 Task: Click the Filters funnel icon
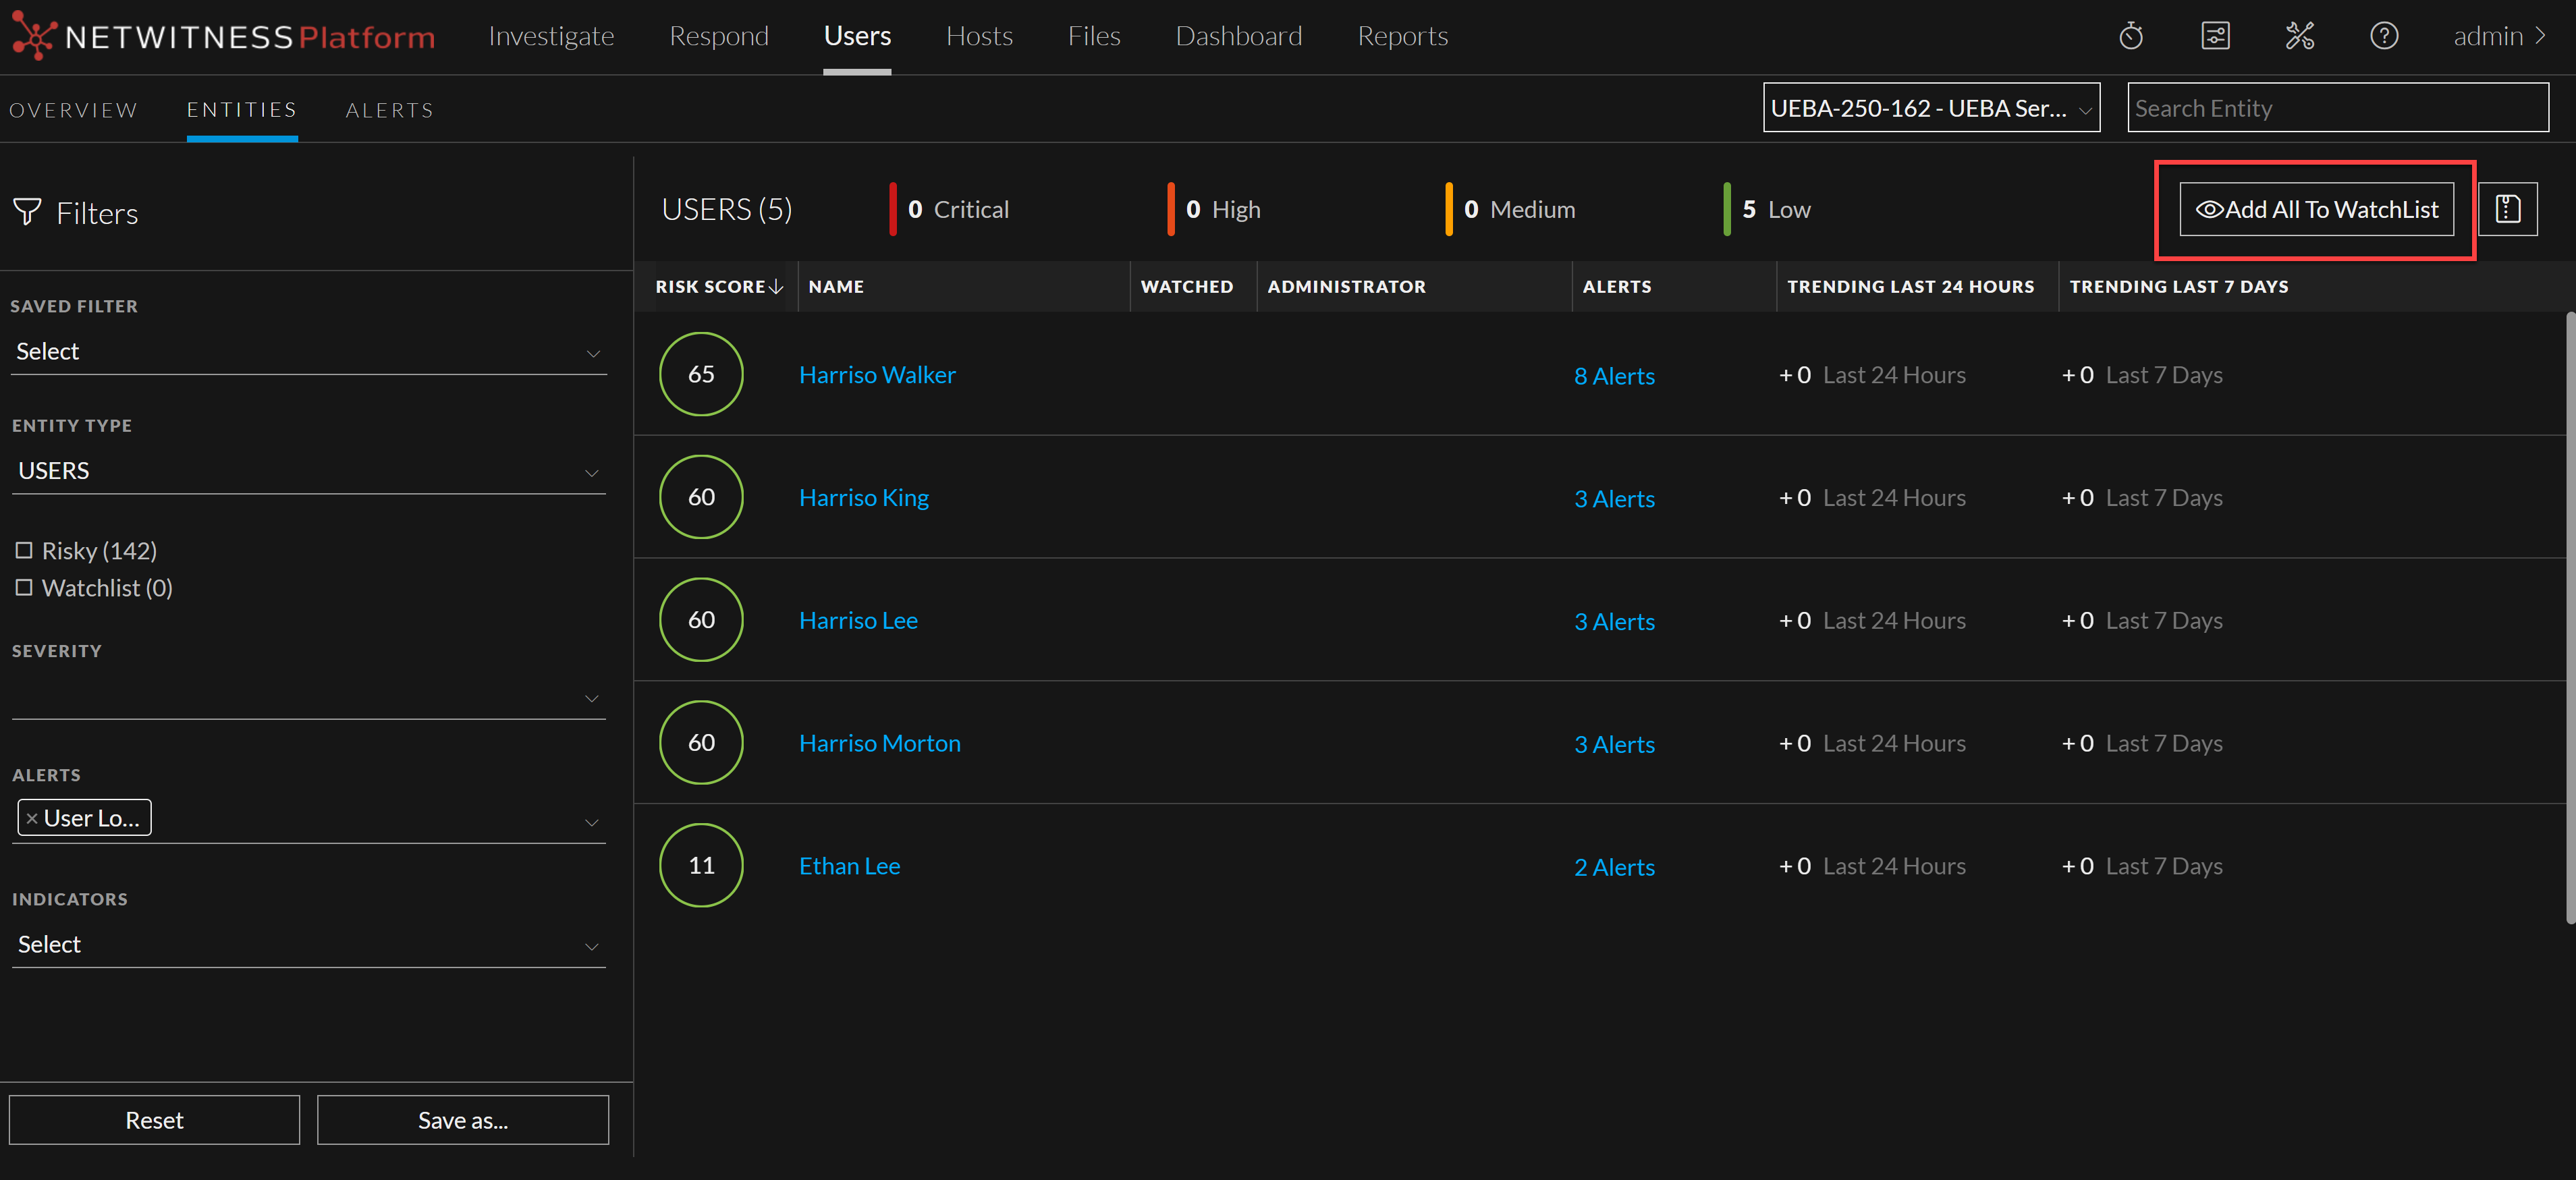point(27,212)
